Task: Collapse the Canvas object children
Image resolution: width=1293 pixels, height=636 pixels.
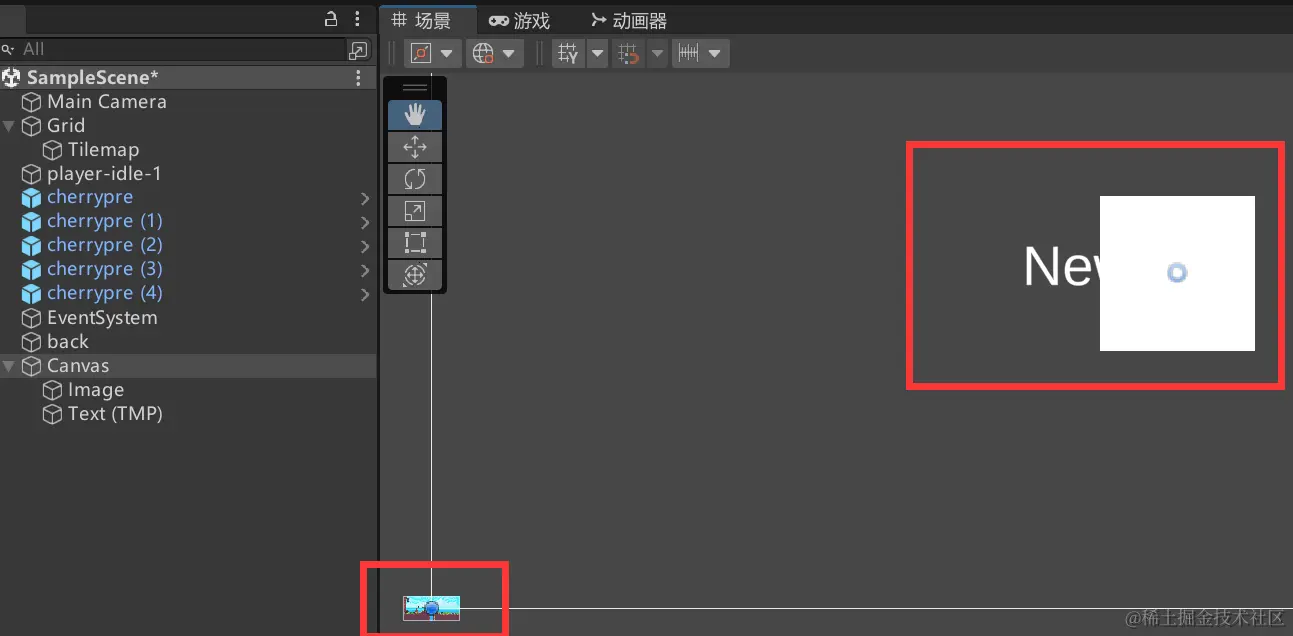Action: 9,366
